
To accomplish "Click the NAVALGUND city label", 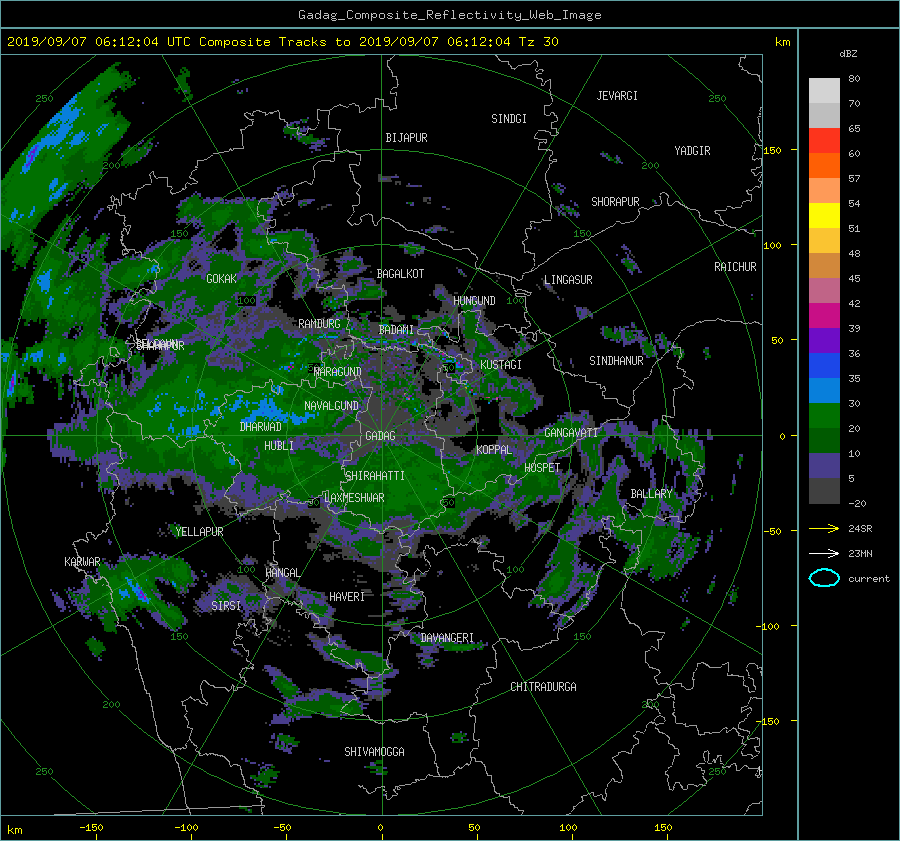I will [x=331, y=406].
